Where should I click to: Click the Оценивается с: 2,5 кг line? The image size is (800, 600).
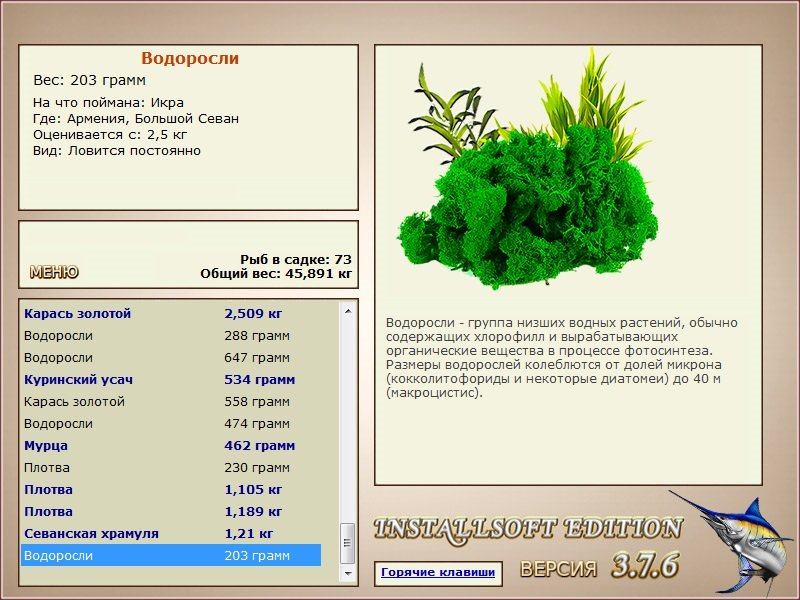(x=110, y=135)
